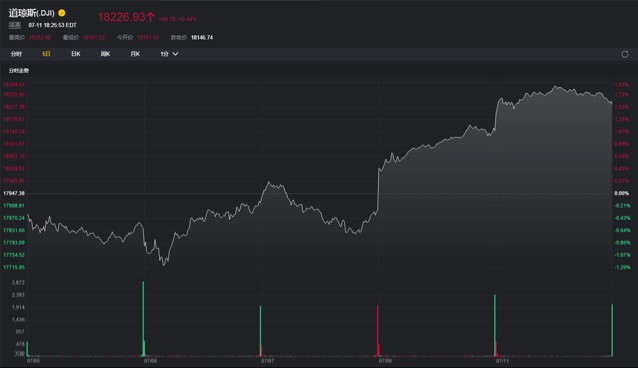Click the -1.29% right axis label
The image size is (638, 368).
(623, 267)
